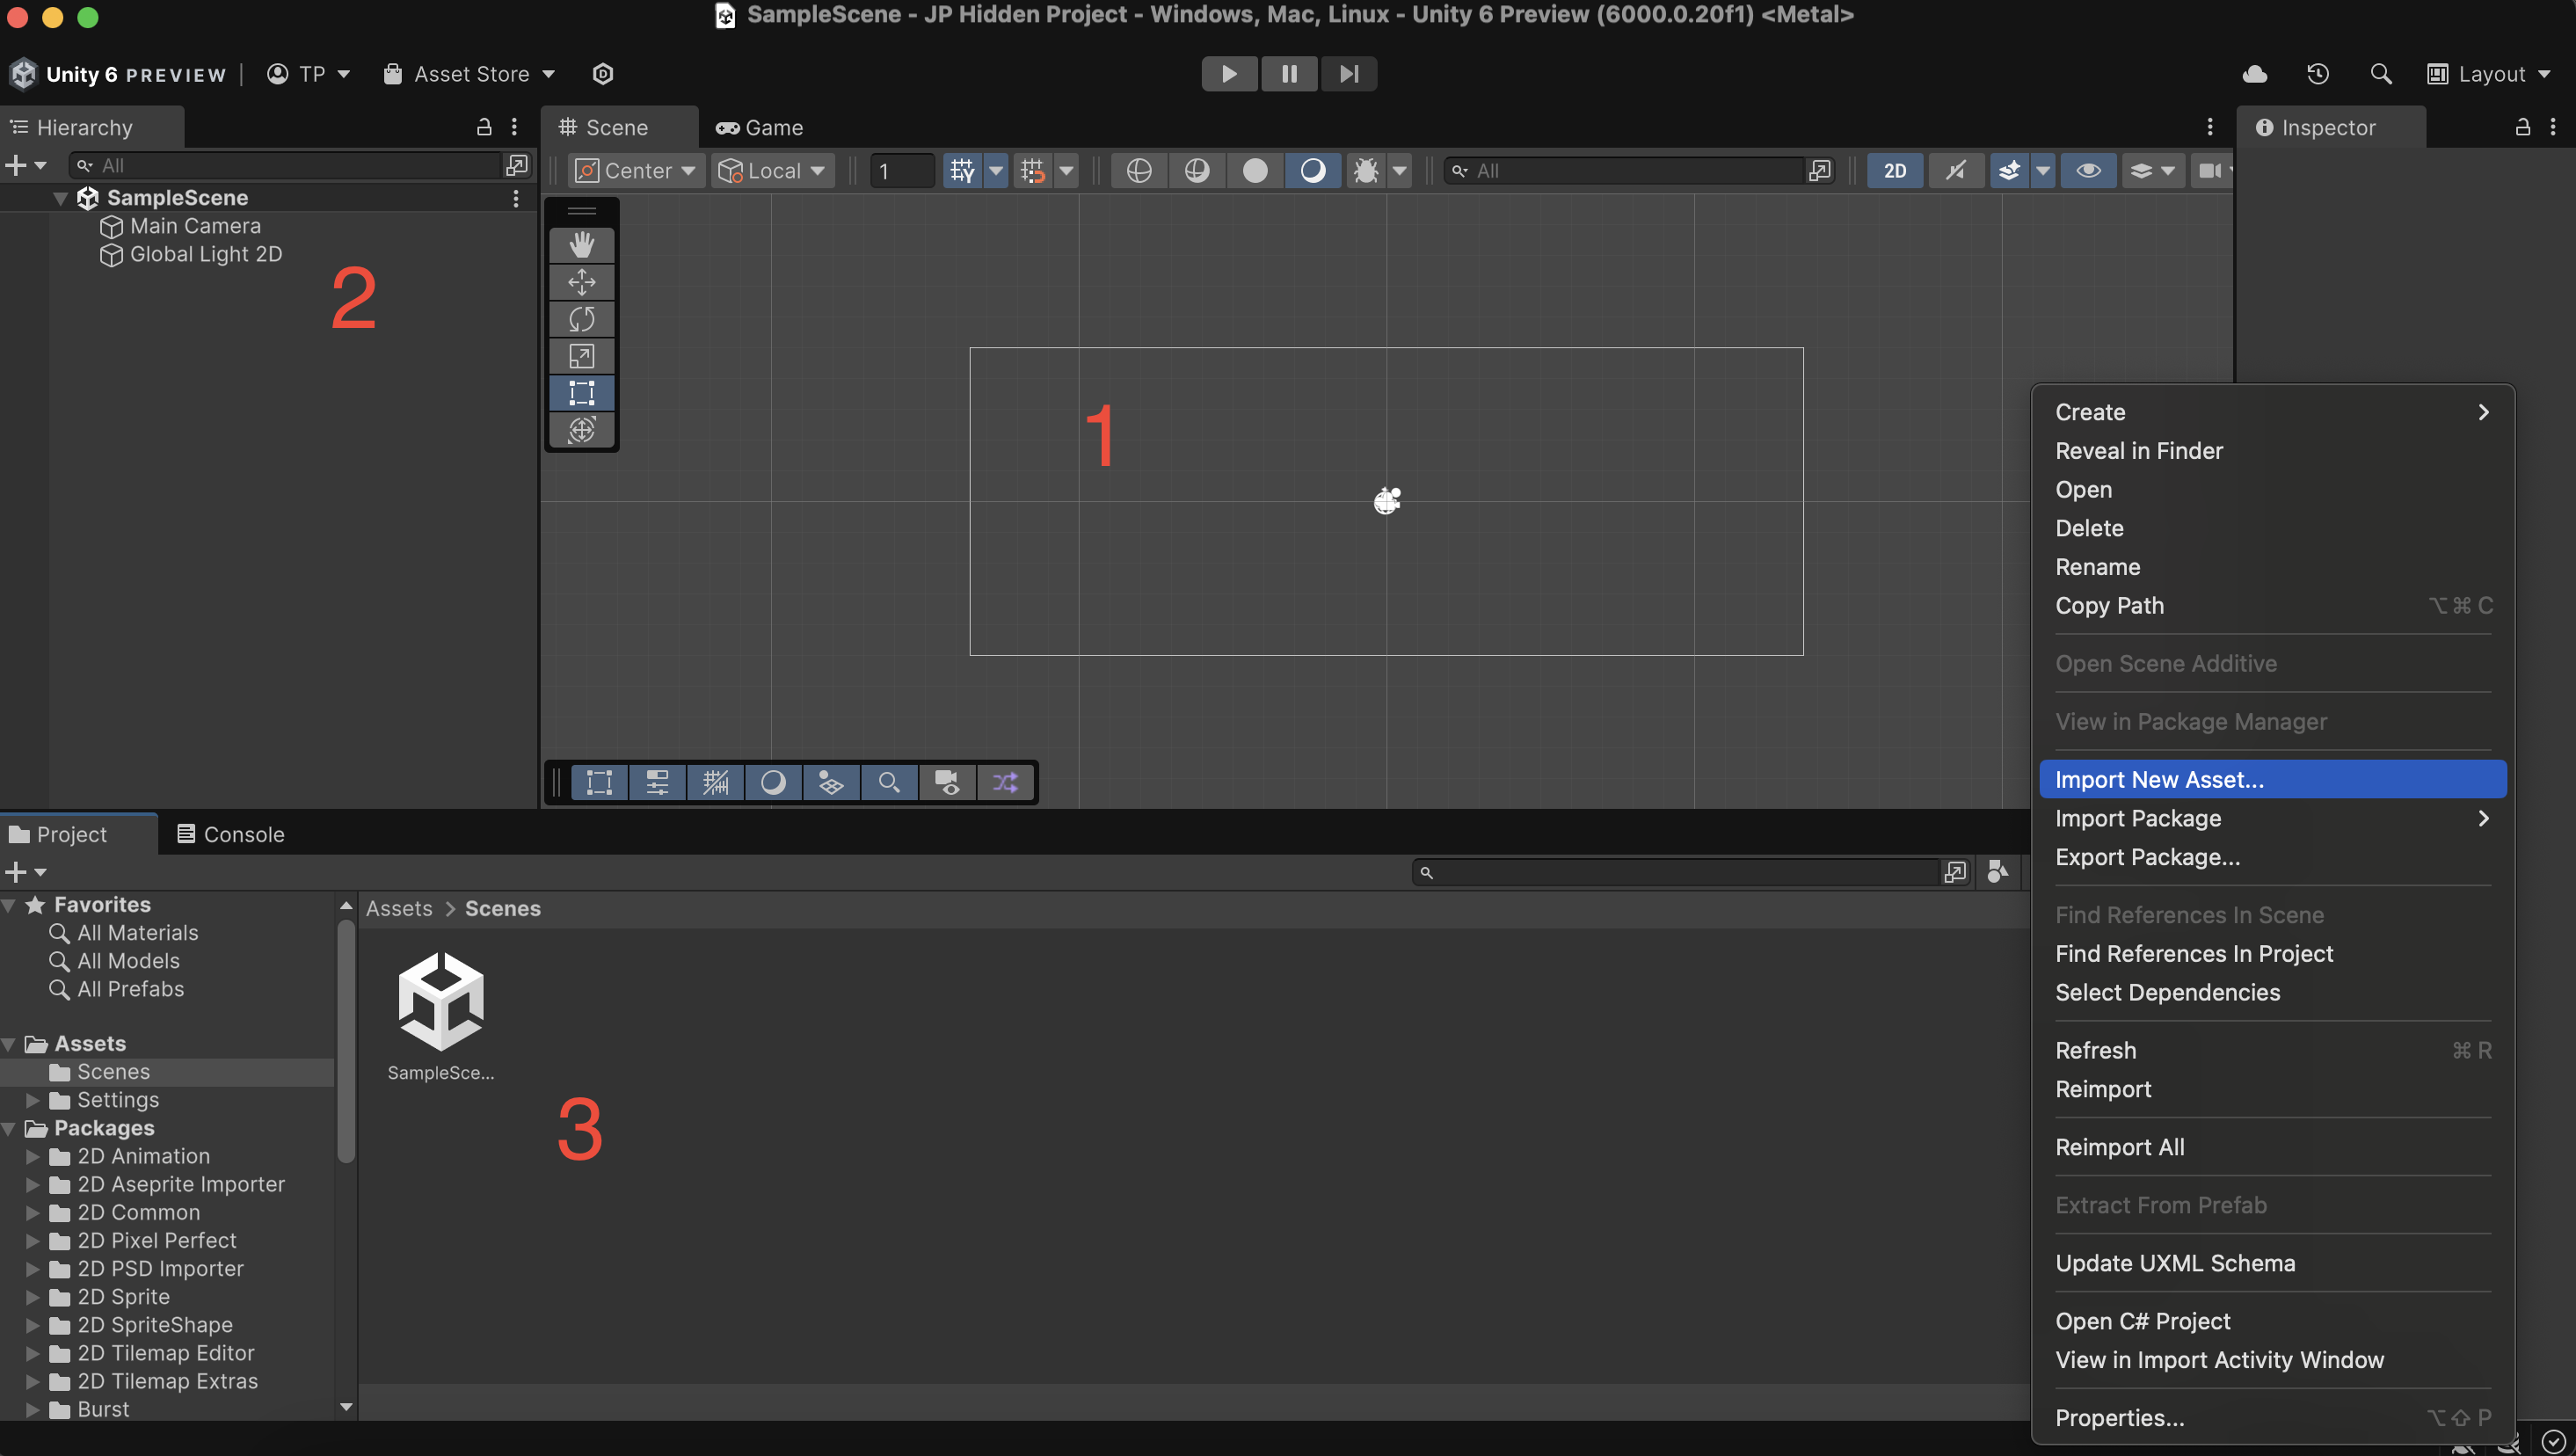The image size is (2576, 1456).
Task: Open the Asset Store dropdown
Action: click(x=469, y=74)
